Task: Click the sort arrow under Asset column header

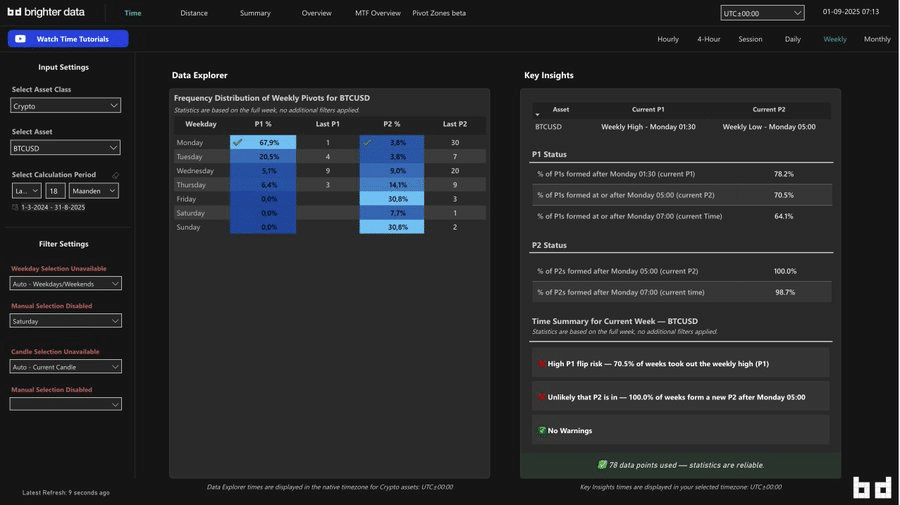Action: (537, 115)
